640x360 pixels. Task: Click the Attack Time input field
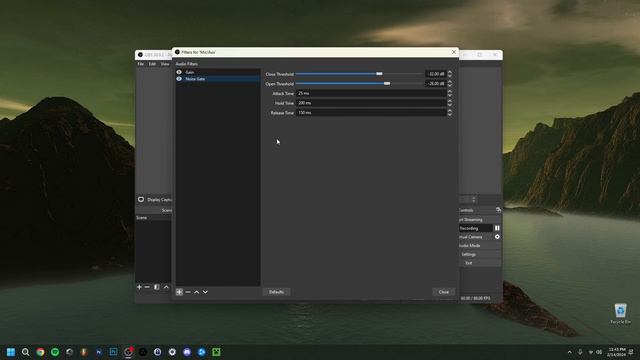point(371,93)
